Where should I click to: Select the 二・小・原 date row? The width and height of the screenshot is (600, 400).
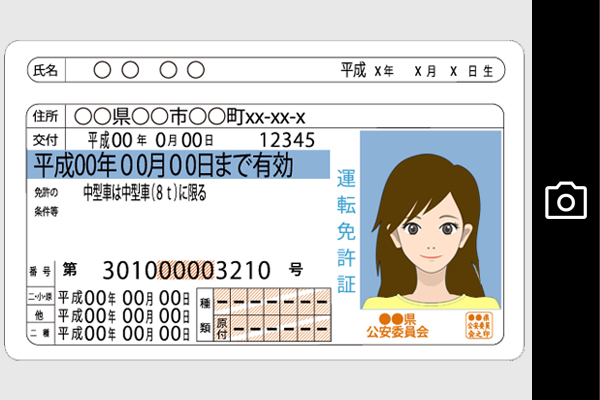click(124, 297)
